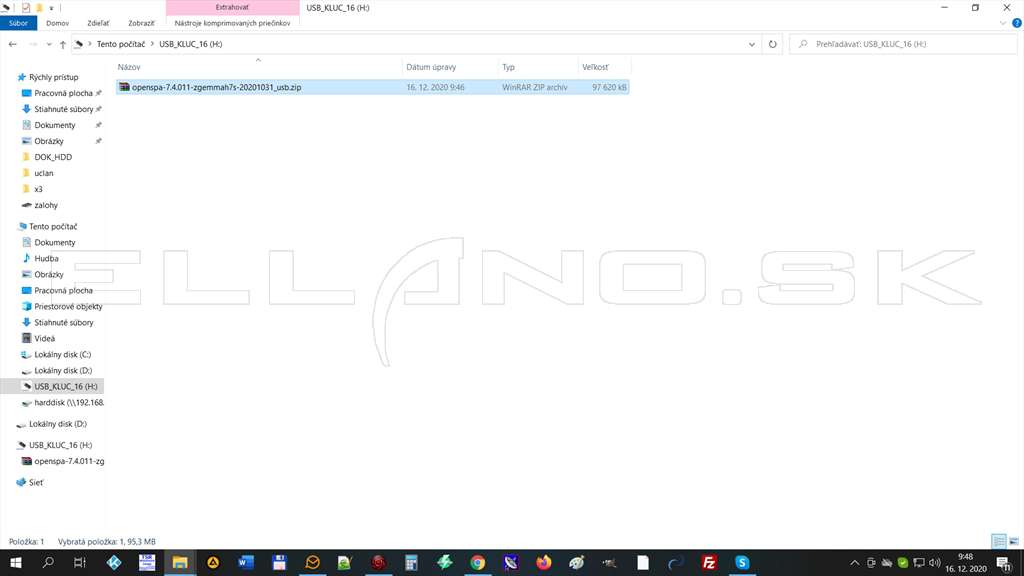
Task: Select openspa-7.4.011-zgemmah7s-20201031_usb.zip file
Action: (x=372, y=87)
